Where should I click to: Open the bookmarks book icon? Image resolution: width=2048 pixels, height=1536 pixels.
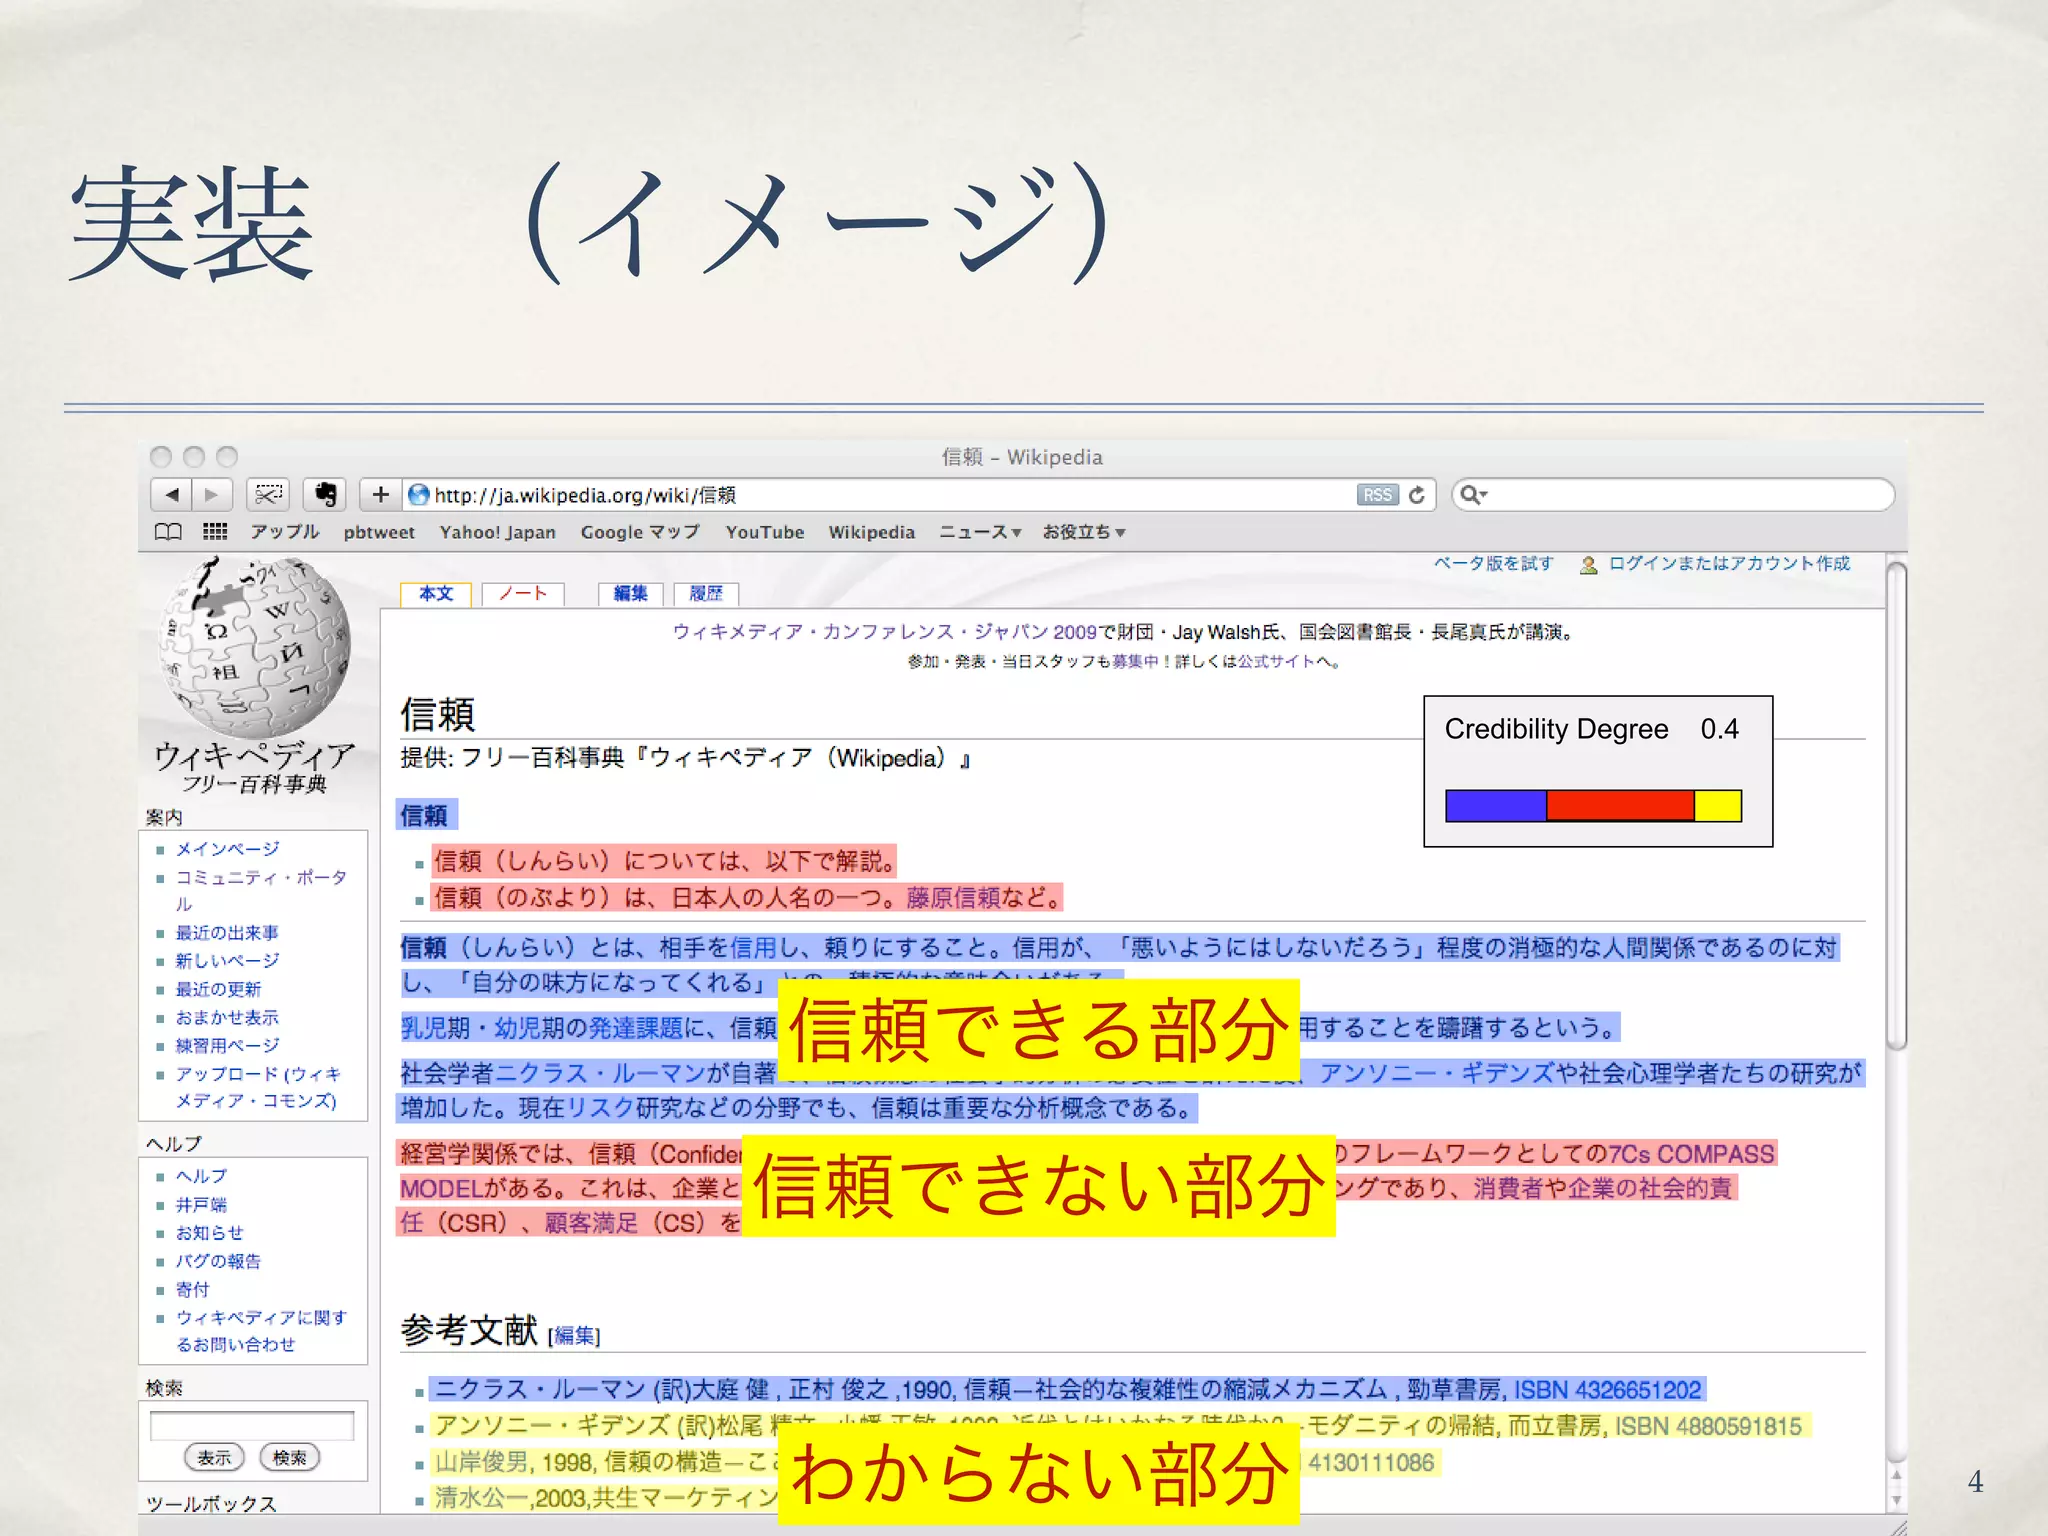[x=168, y=532]
